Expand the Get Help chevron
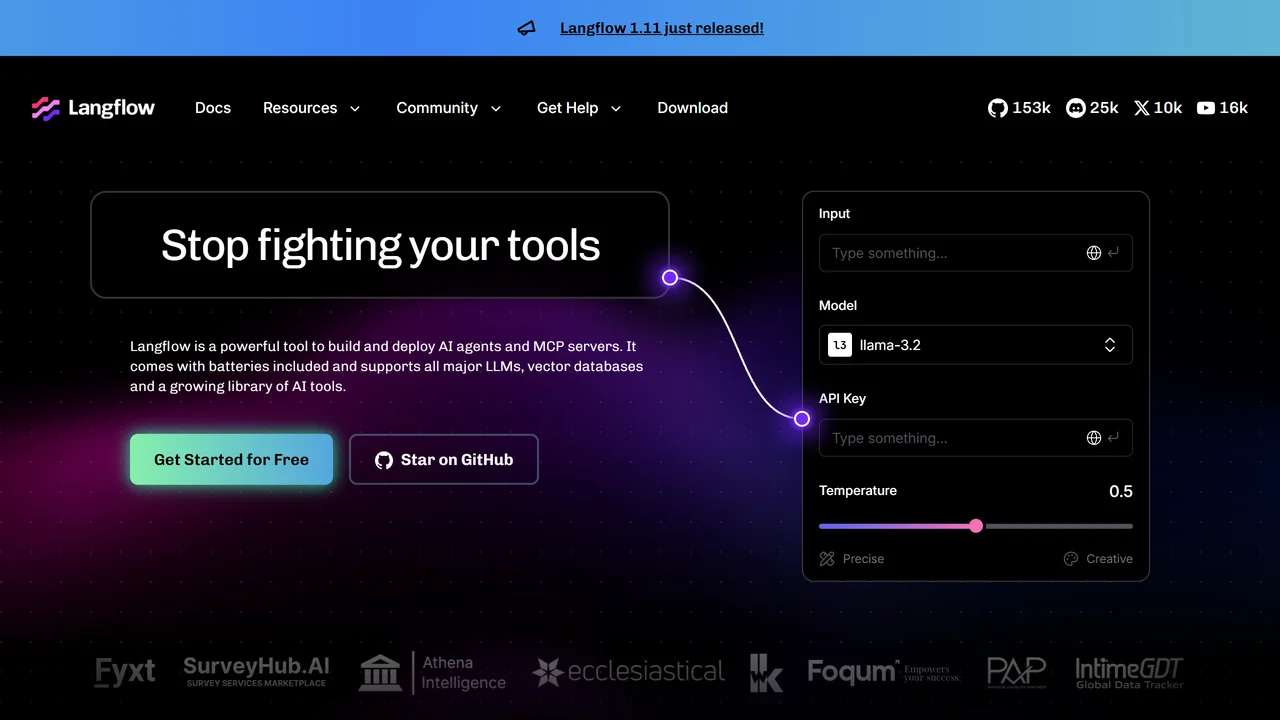Screen dimensions: 1280x720 616,109
